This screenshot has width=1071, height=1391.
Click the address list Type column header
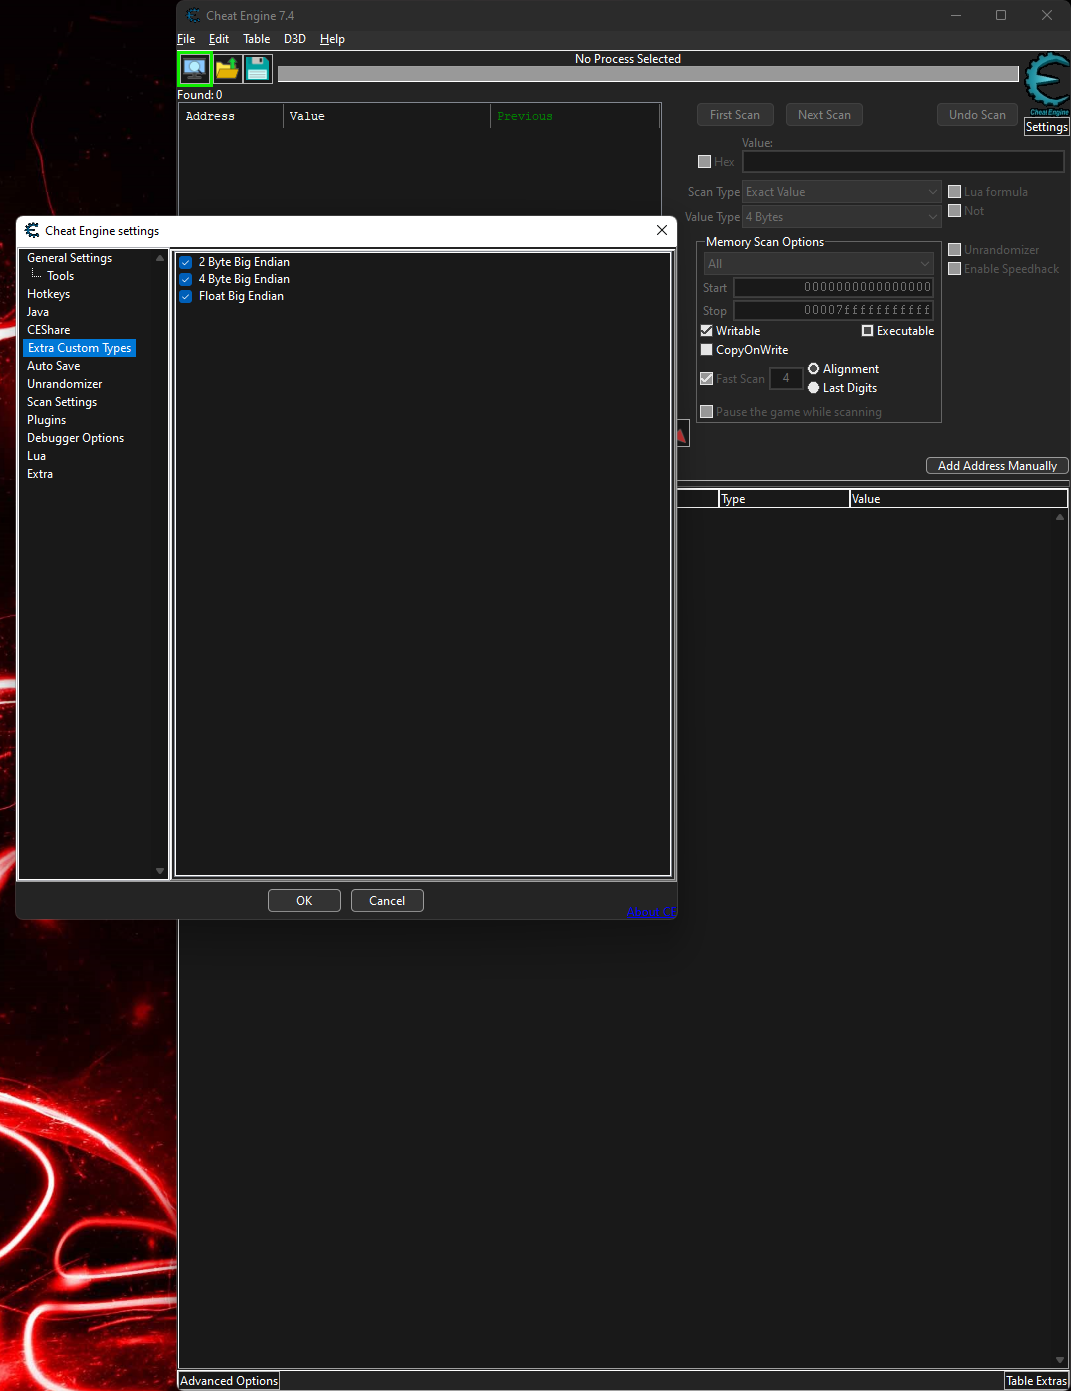784,499
